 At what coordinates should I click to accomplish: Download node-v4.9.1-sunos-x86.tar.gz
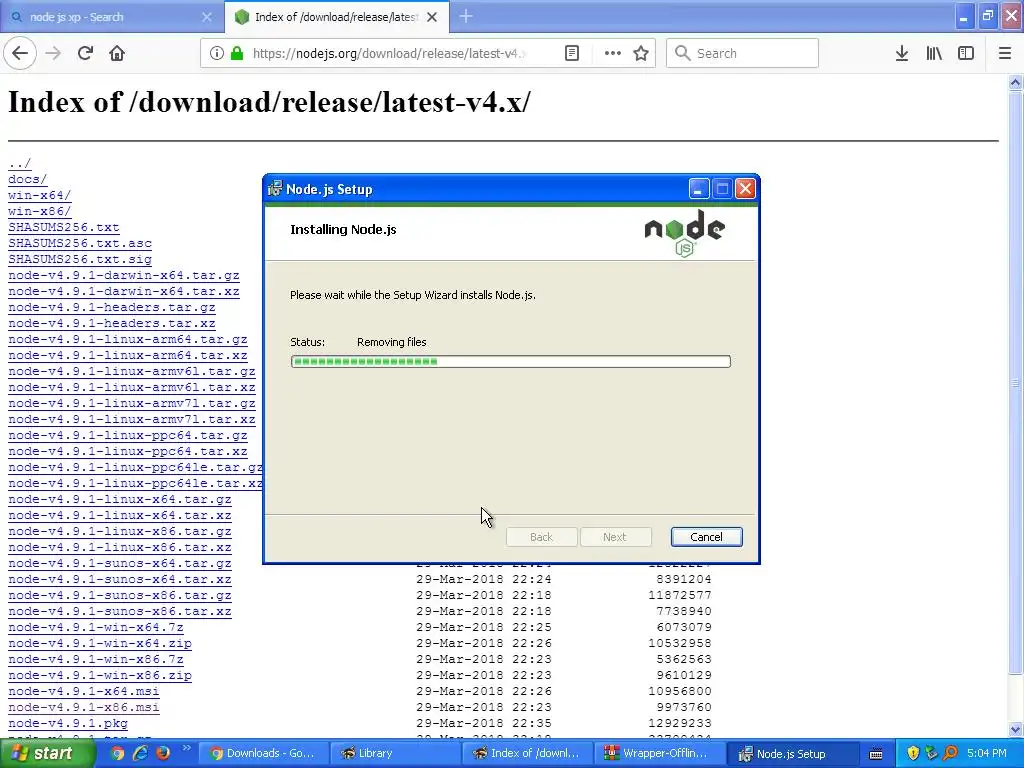click(x=120, y=595)
